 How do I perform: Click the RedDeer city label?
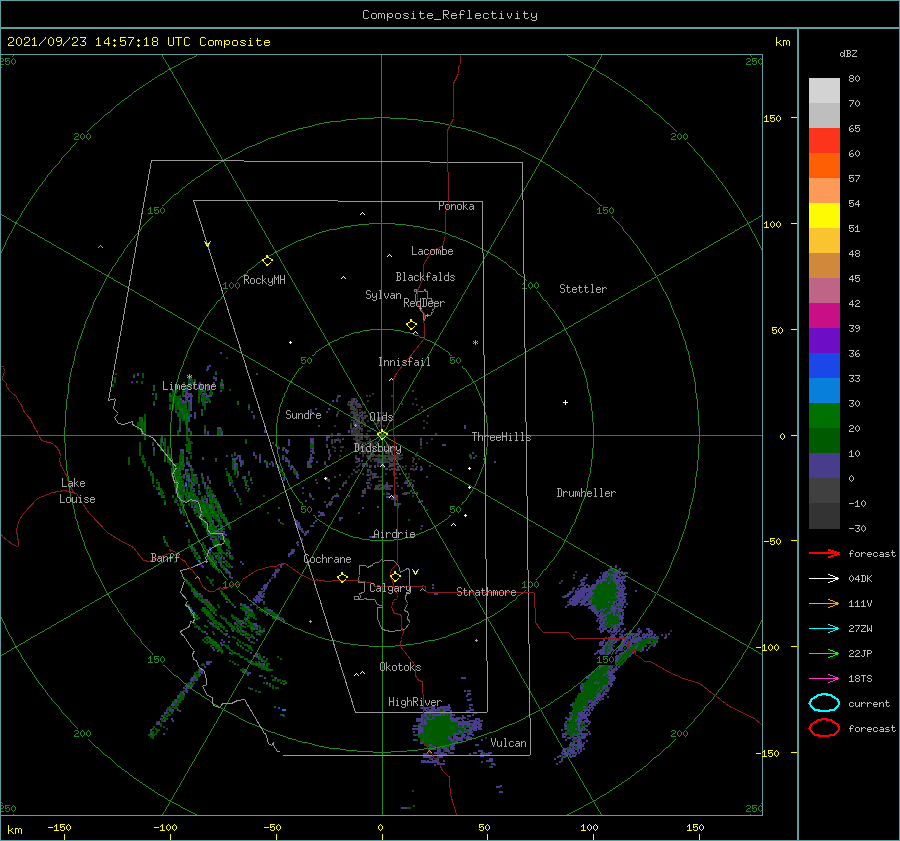[x=424, y=303]
